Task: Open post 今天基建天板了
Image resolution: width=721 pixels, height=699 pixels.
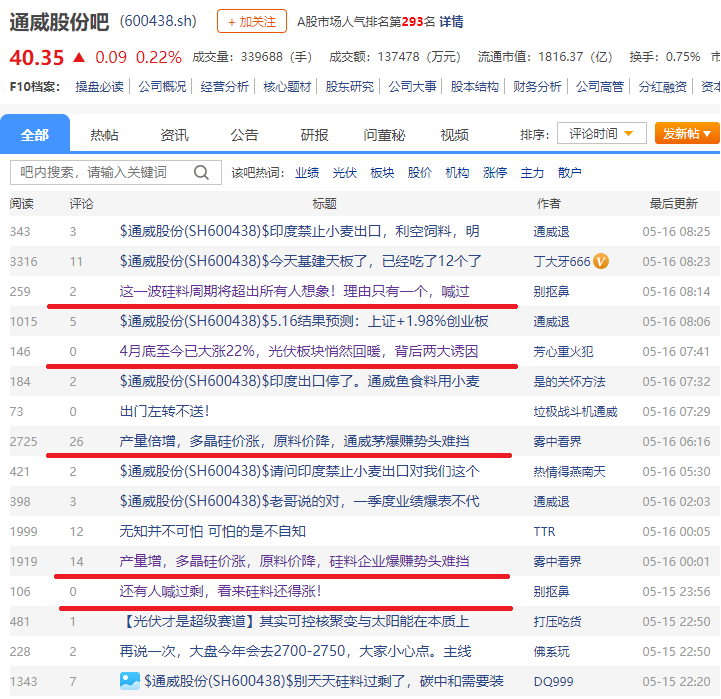Action: coord(300,261)
